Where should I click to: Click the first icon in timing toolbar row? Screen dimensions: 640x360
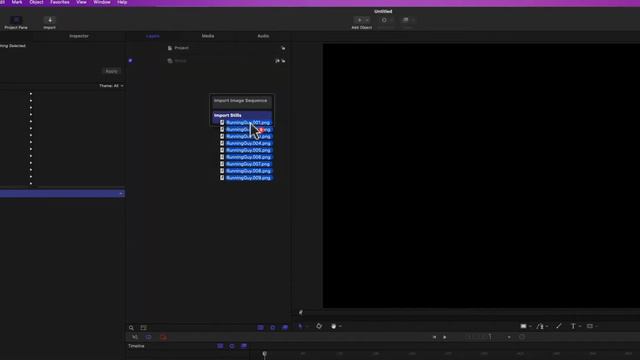point(135,337)
